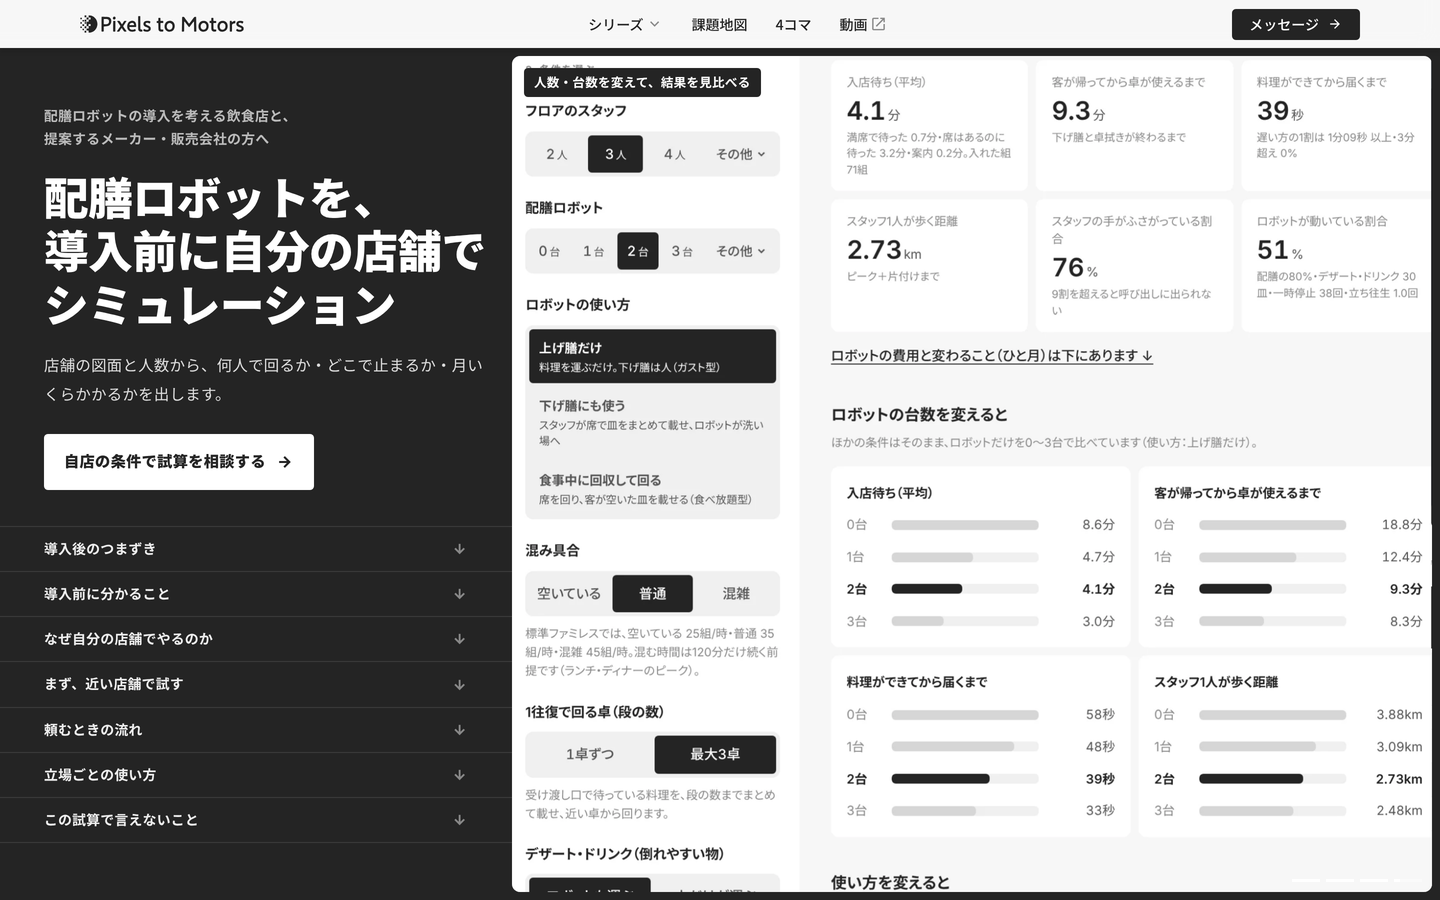Click down arrow on まず、近い店舗で試す row
Viewport: 1440px width, 900px height.
(x=459, y=685)
